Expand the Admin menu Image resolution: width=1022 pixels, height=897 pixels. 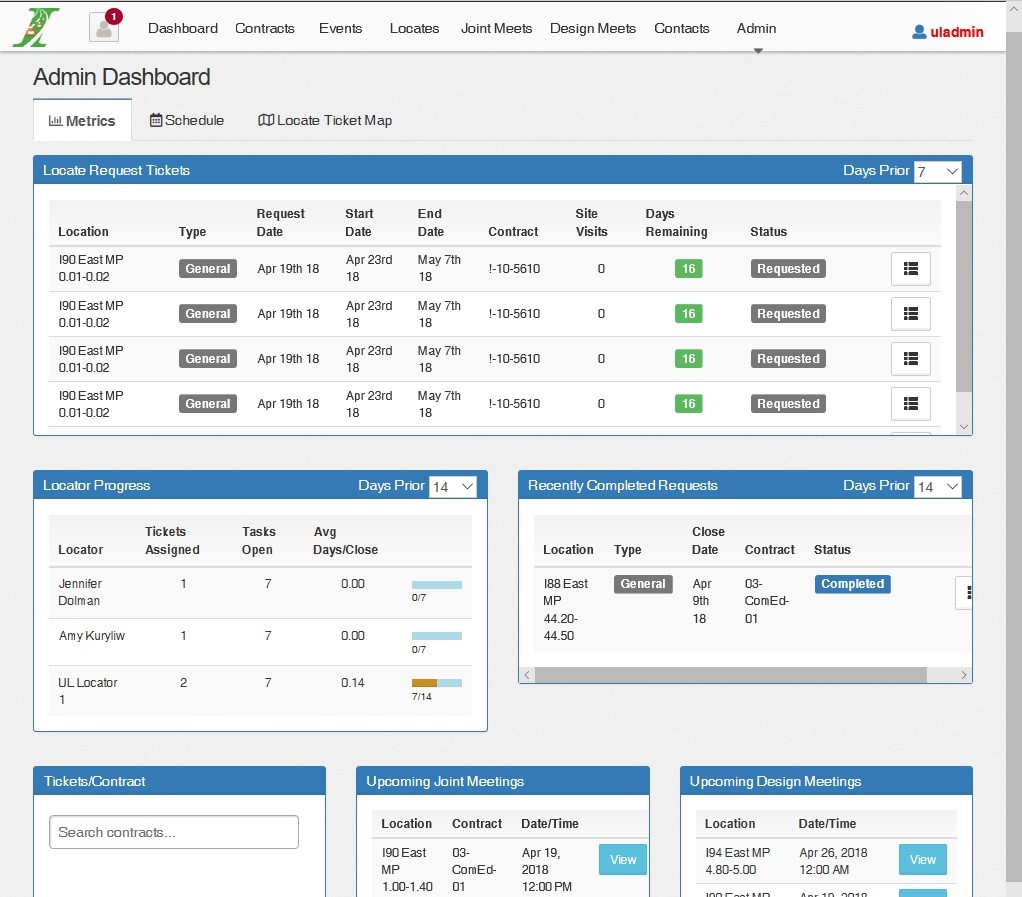756,29
